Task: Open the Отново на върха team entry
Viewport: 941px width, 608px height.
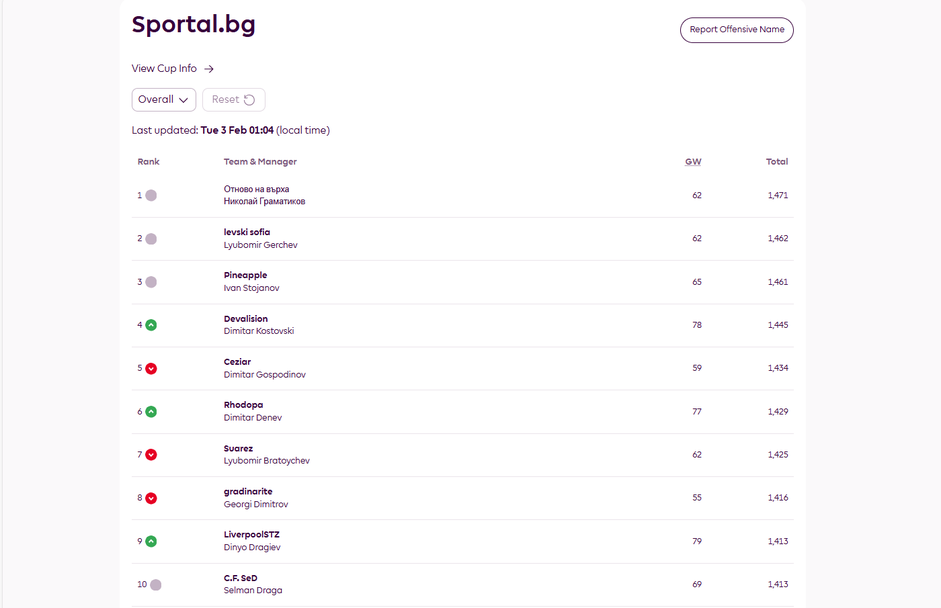Action: pos(256,189)
